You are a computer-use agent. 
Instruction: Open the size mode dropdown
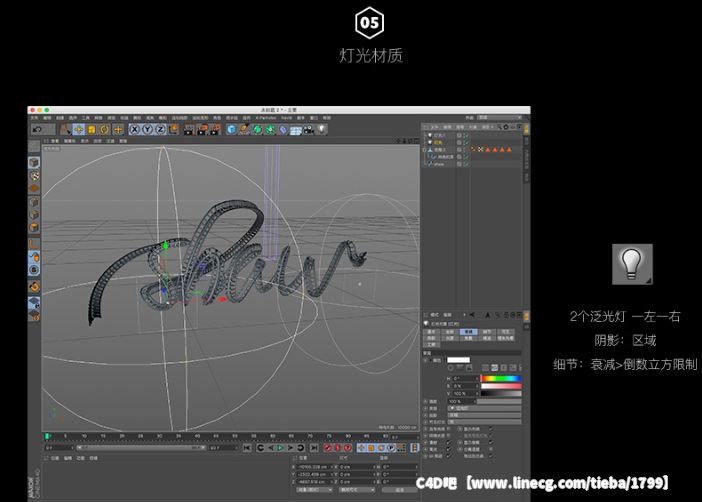coord(357,490)
